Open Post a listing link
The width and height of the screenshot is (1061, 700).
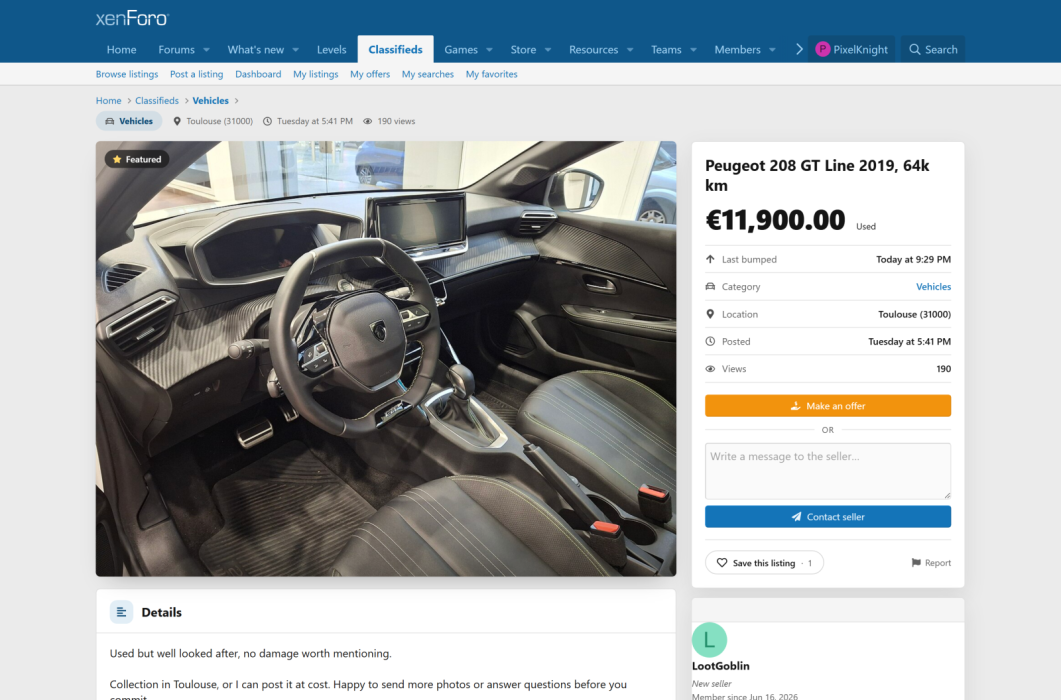pos(196,74)
